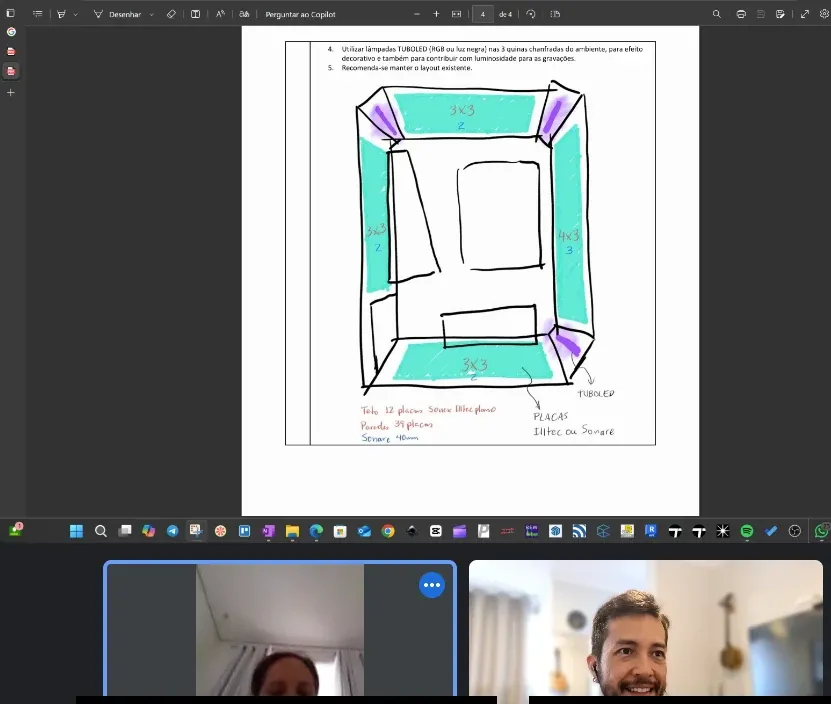Select the eraser tool

pos(171,14)
